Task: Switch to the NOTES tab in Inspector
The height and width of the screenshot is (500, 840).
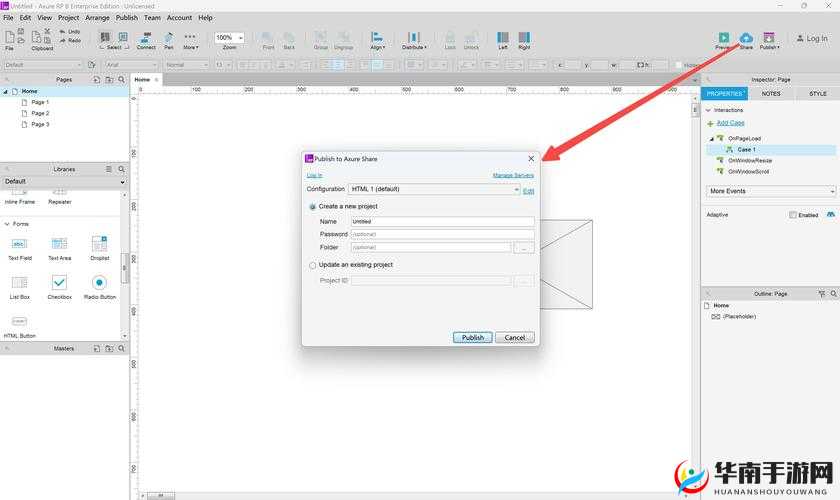Action: (x=771, y=94)
